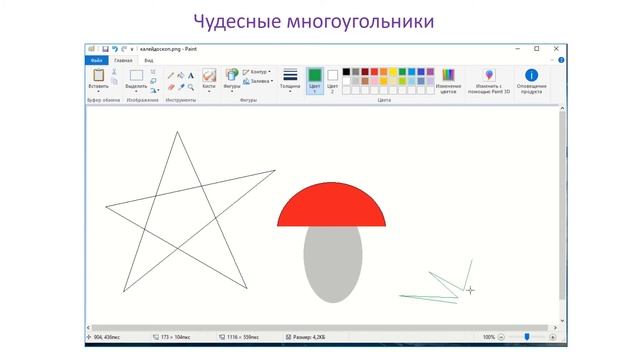
Task: Select the Pencil tool
Action: tap(171, 76)
